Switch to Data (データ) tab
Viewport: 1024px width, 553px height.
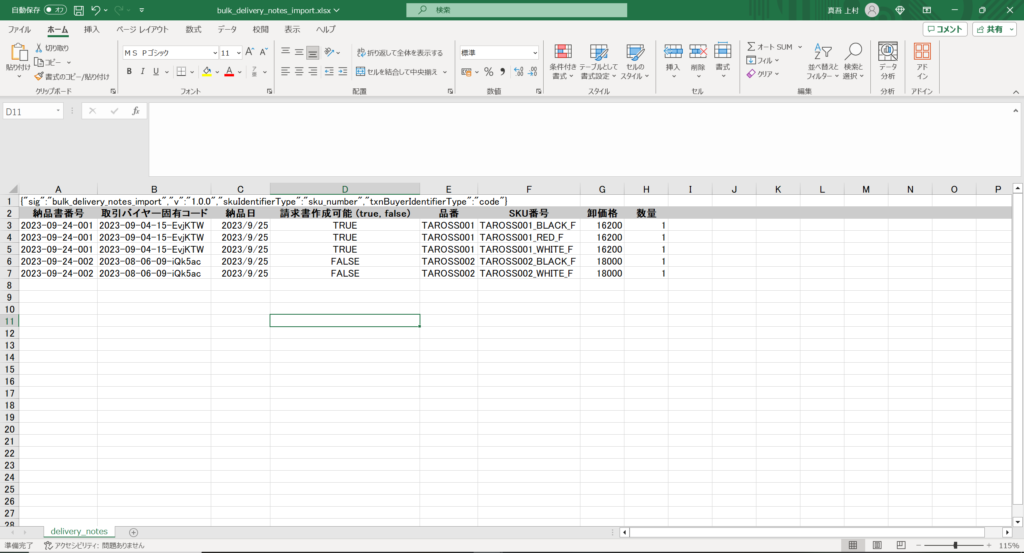pos(227,29)
